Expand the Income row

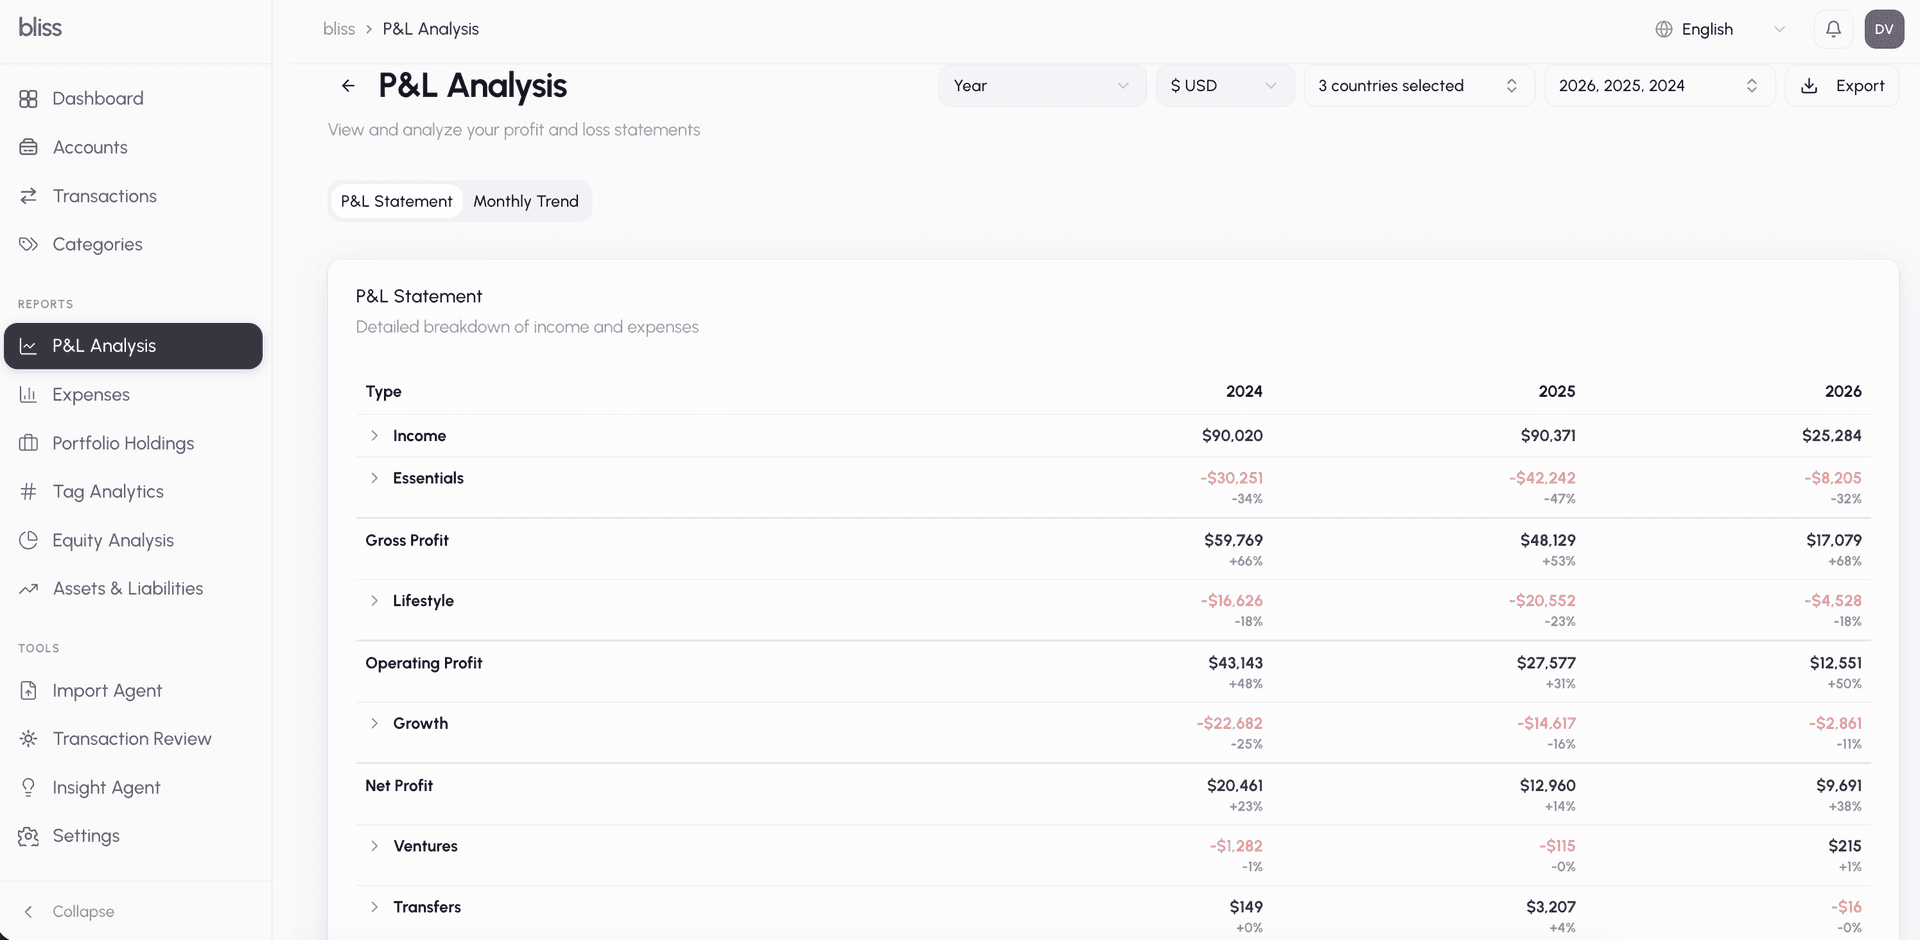pos(374,436)
